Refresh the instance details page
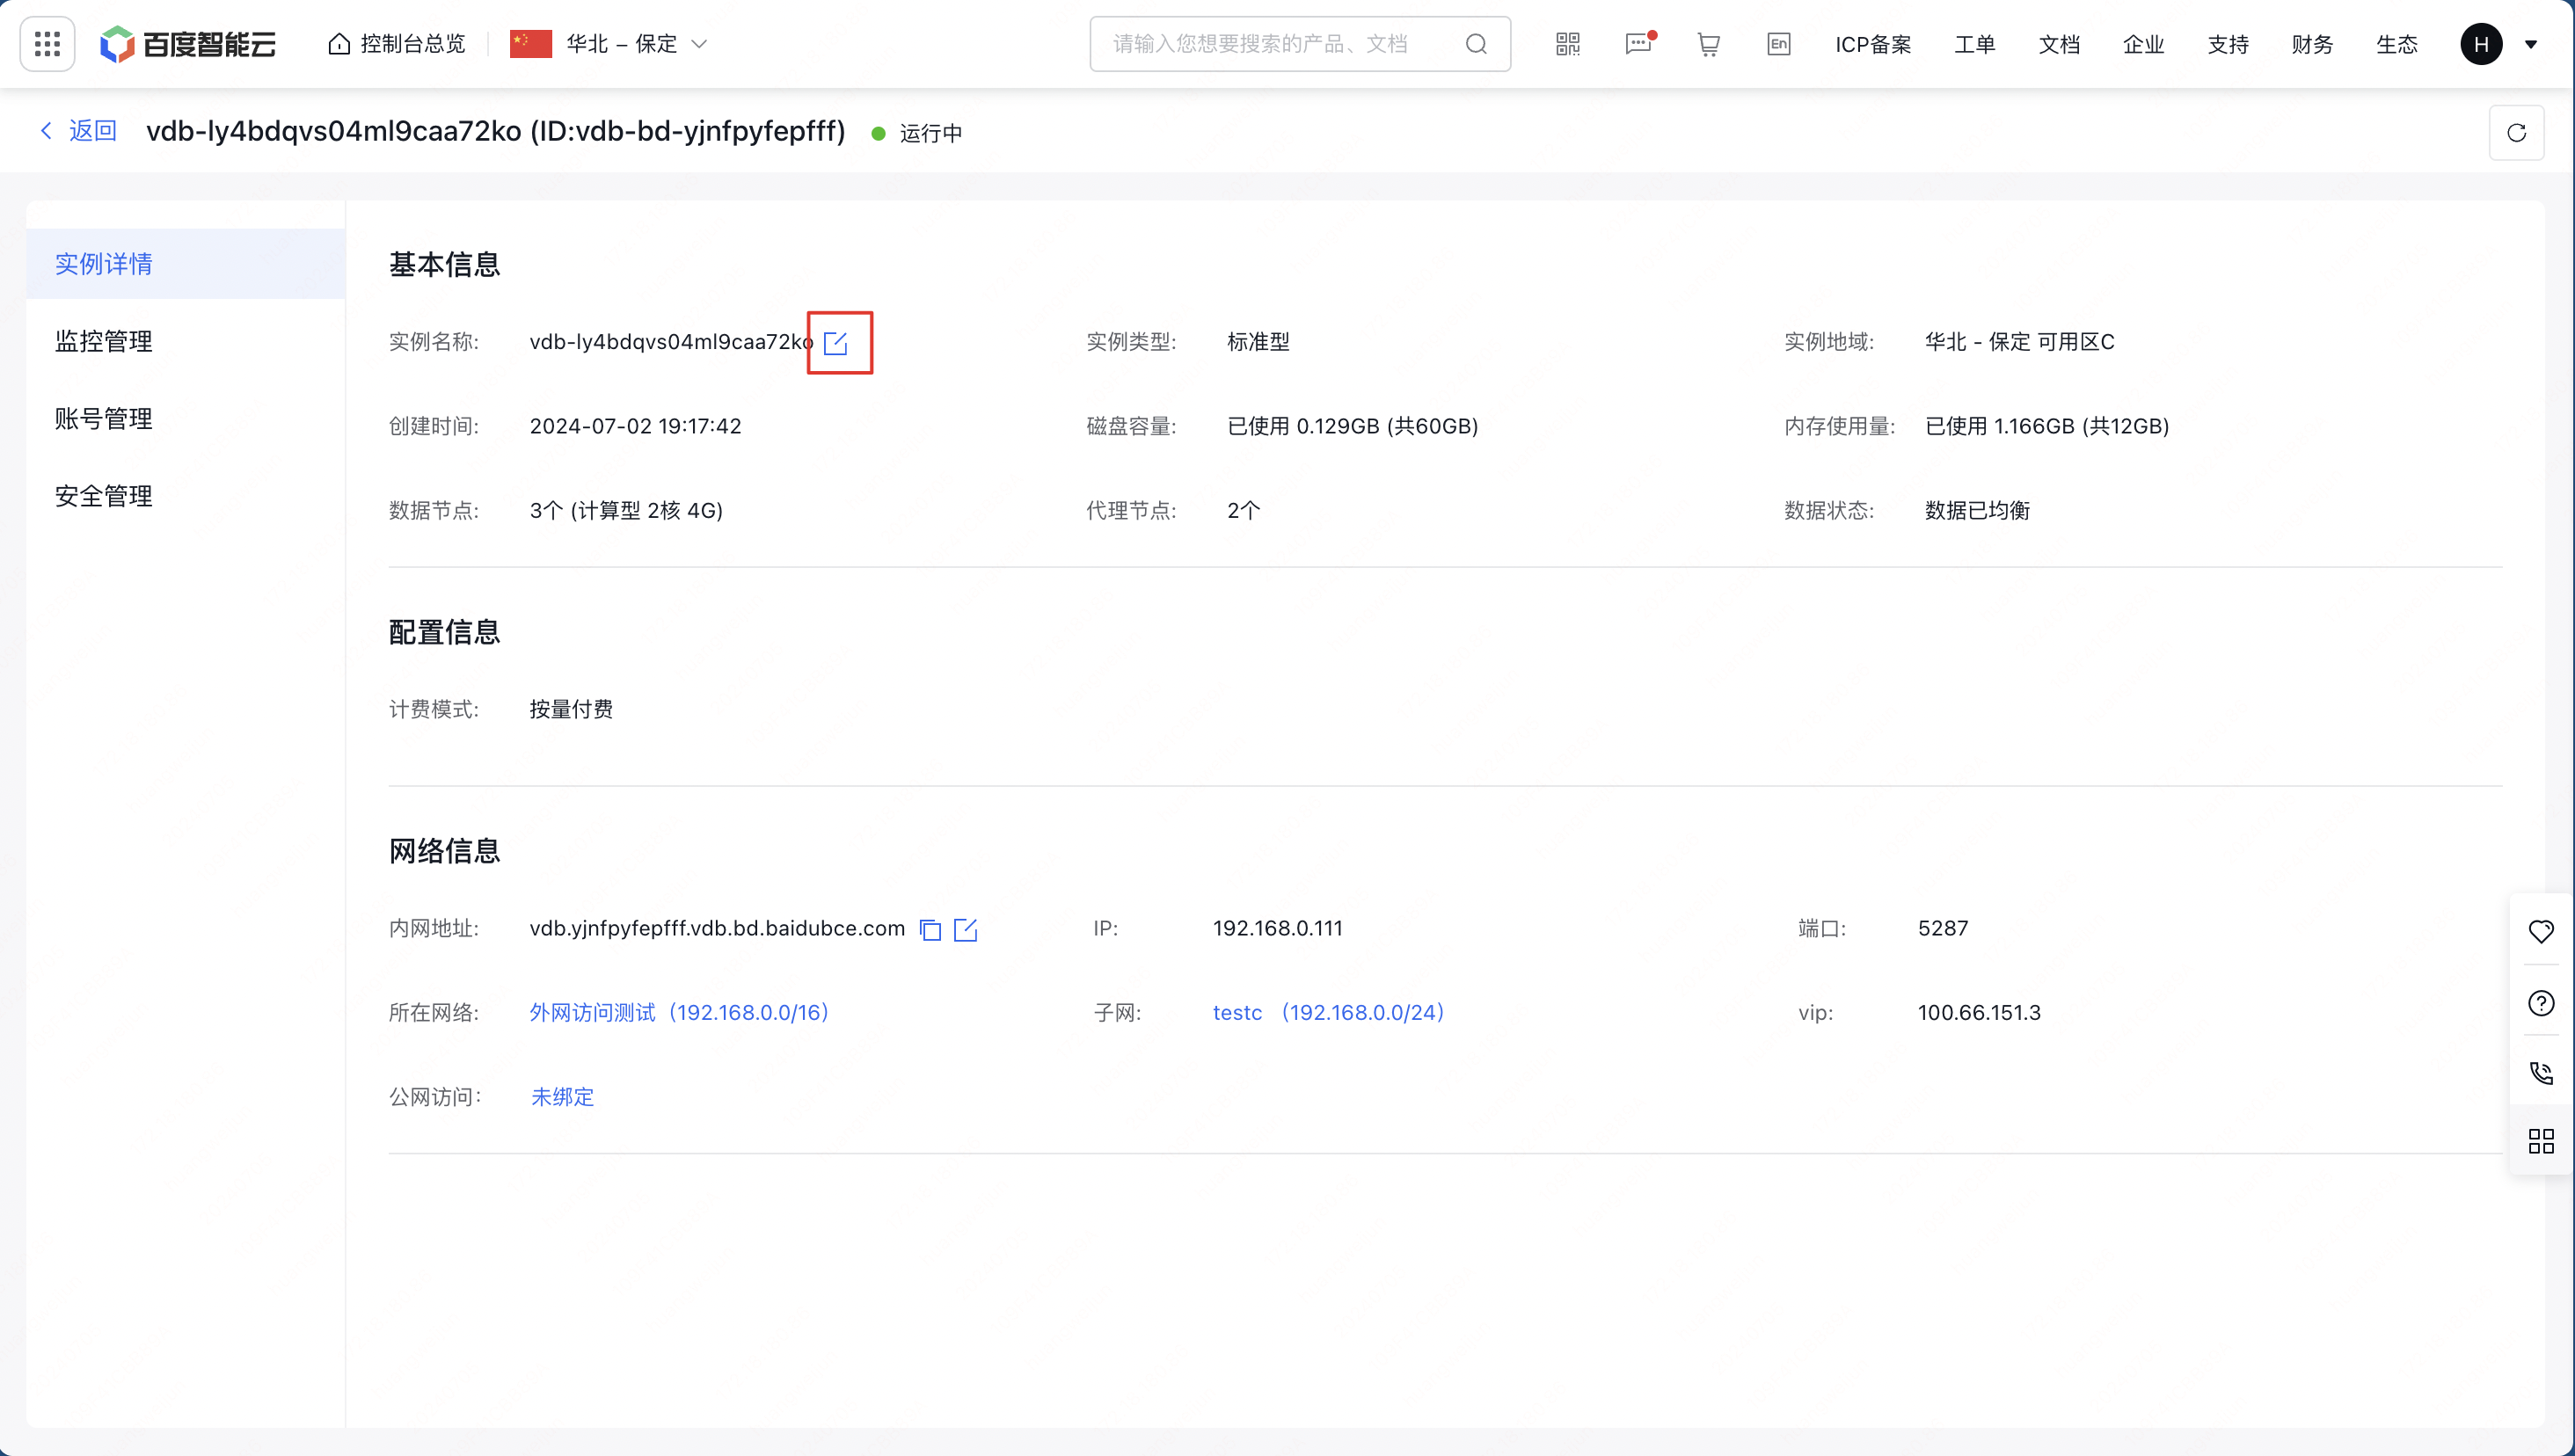 pos(2516,132)
